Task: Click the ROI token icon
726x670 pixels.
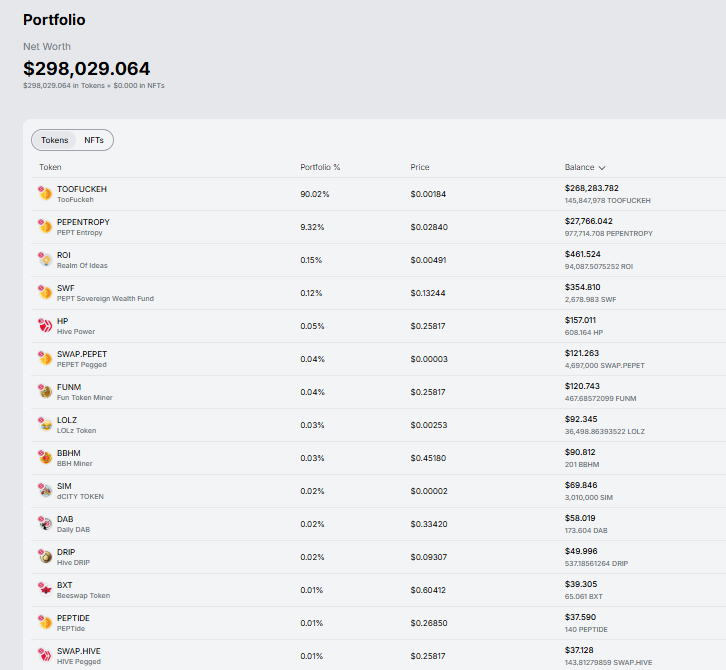Action: (45, 259)
